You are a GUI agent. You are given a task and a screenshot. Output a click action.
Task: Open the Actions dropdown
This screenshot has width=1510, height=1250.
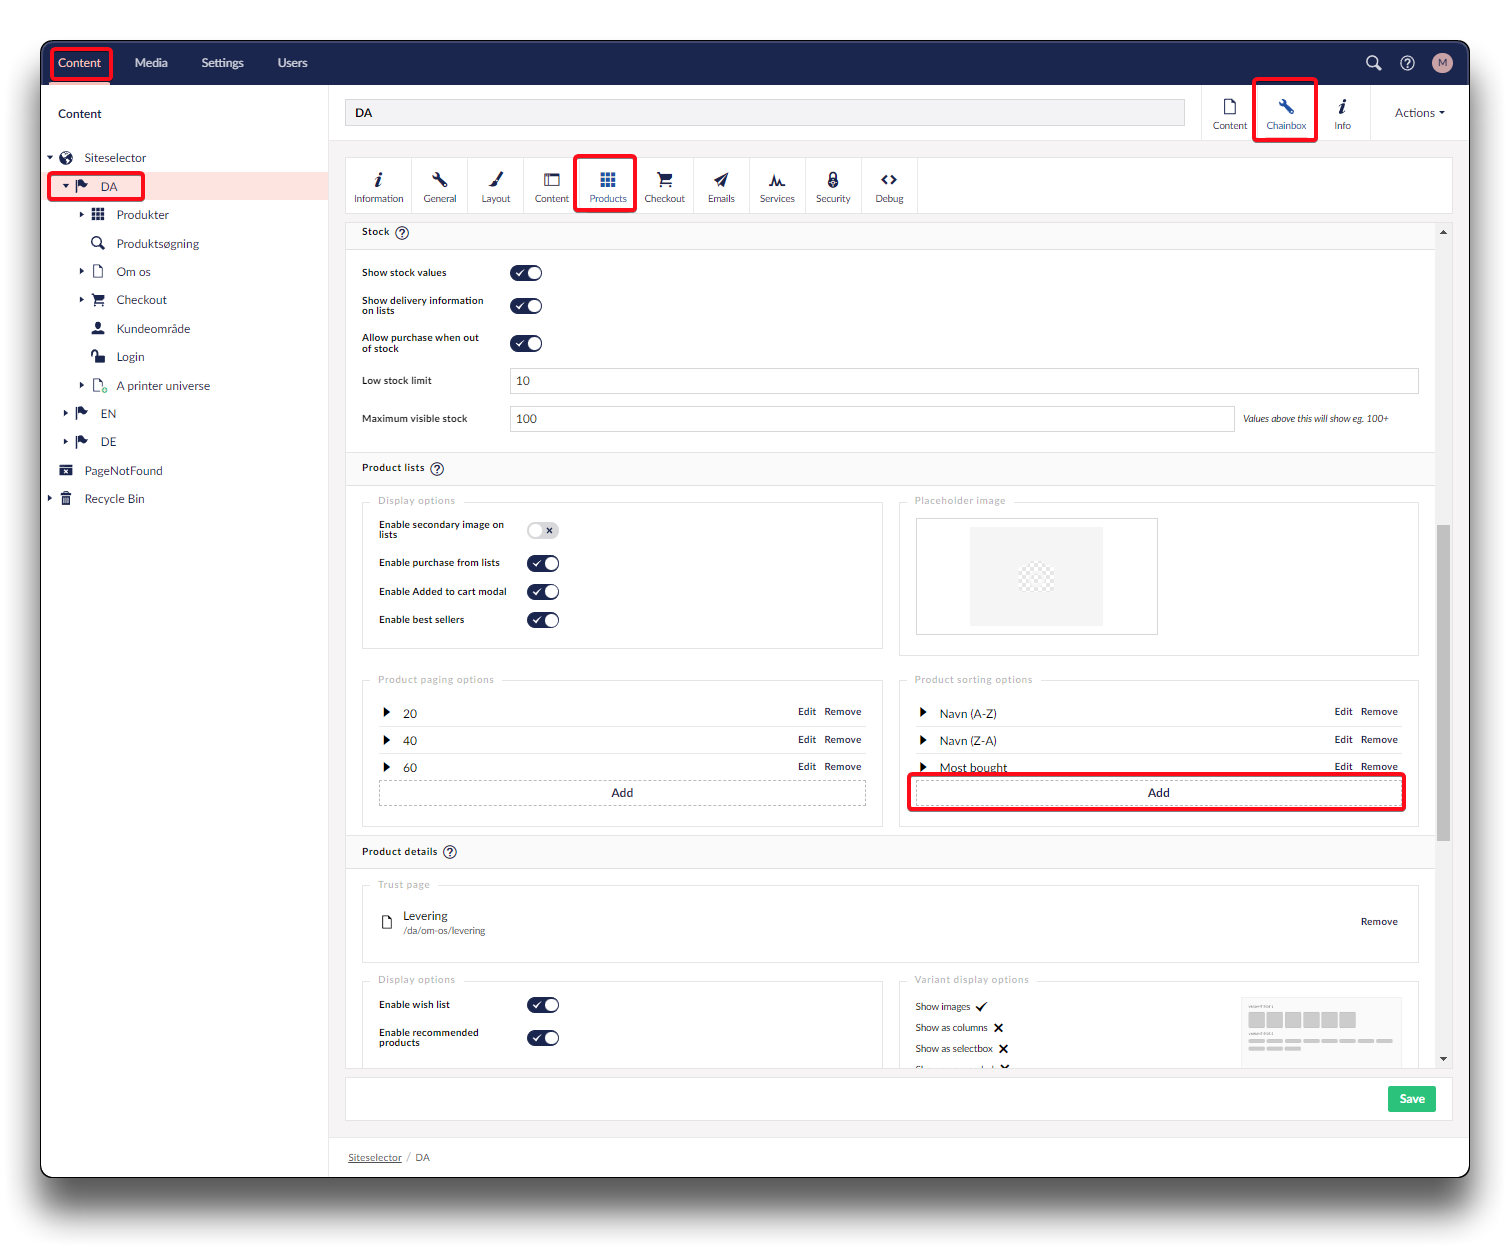pos(1419,113)
